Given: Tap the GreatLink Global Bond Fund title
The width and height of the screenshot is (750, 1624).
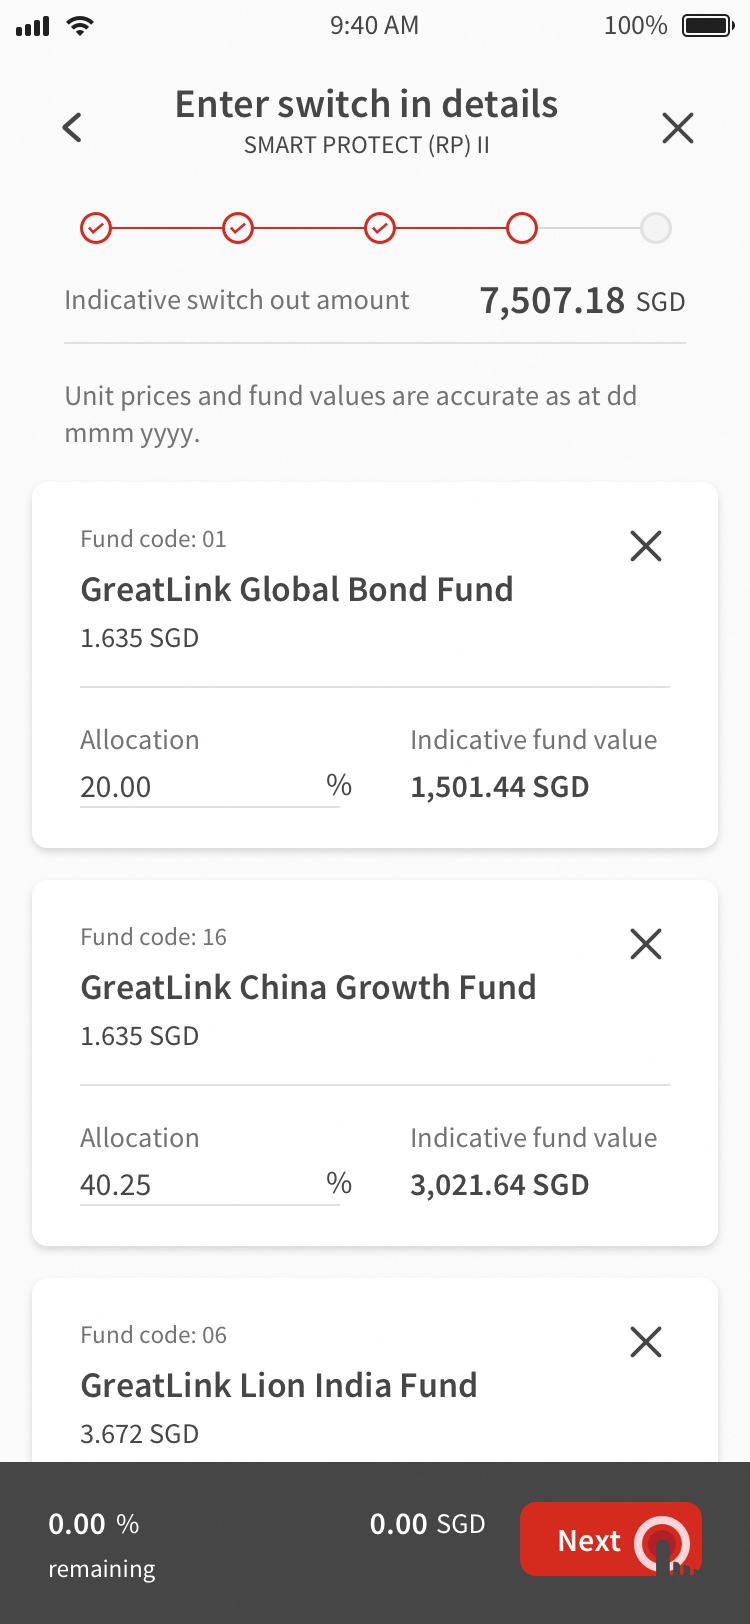Looking at the screenshot, I should [297, 590].
